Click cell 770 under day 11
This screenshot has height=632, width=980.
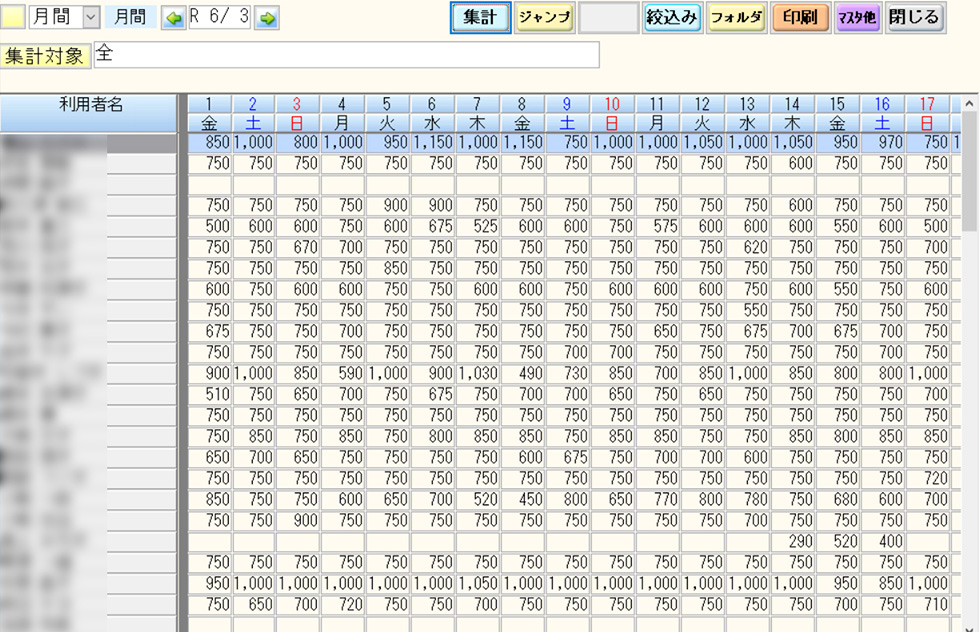click(658, 499)
